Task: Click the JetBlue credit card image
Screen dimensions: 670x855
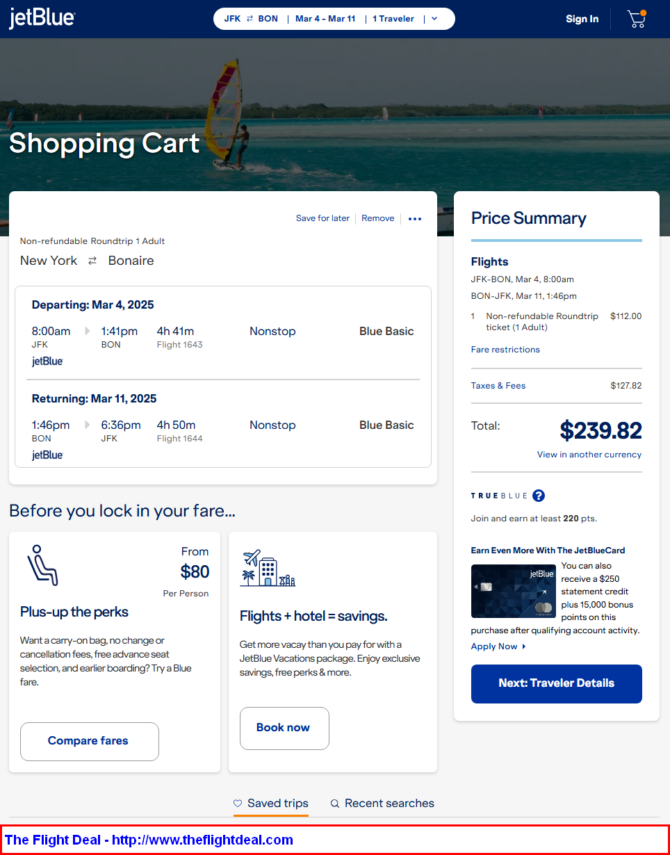Action: (x=513, y=591)
